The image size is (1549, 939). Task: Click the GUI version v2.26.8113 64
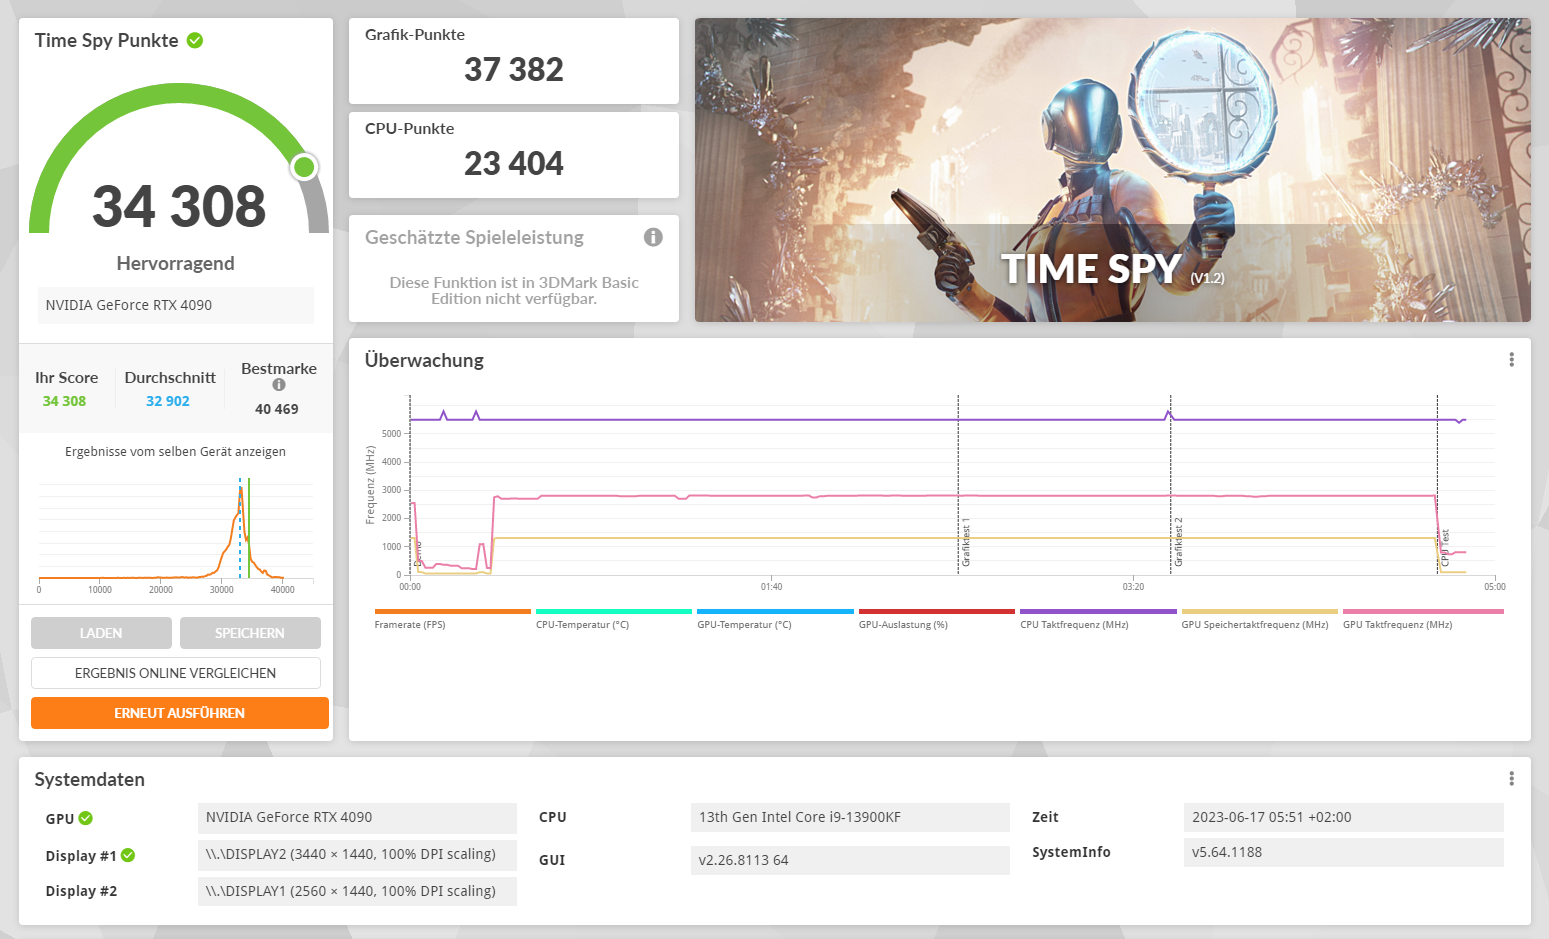[x=850, y=860]
